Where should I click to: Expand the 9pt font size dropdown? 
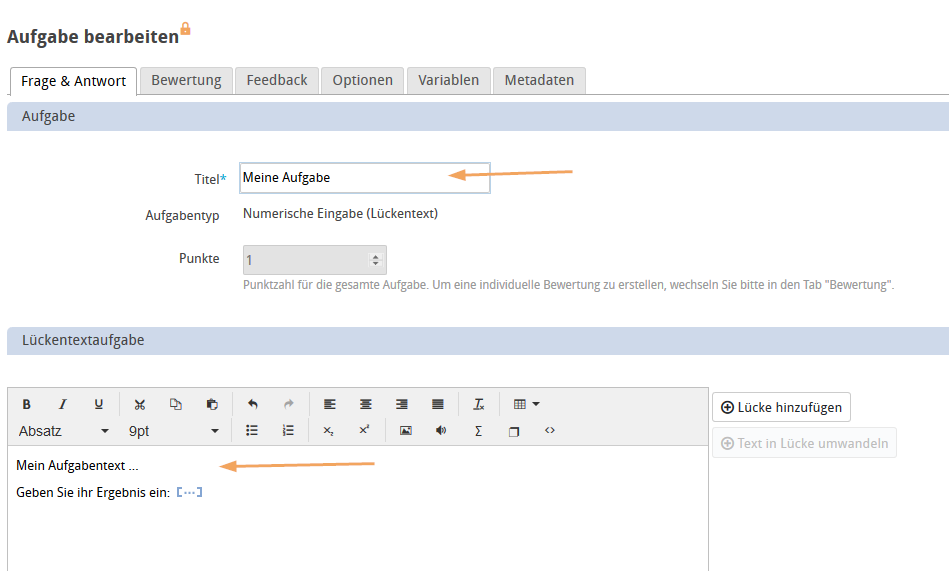(173, 431)
